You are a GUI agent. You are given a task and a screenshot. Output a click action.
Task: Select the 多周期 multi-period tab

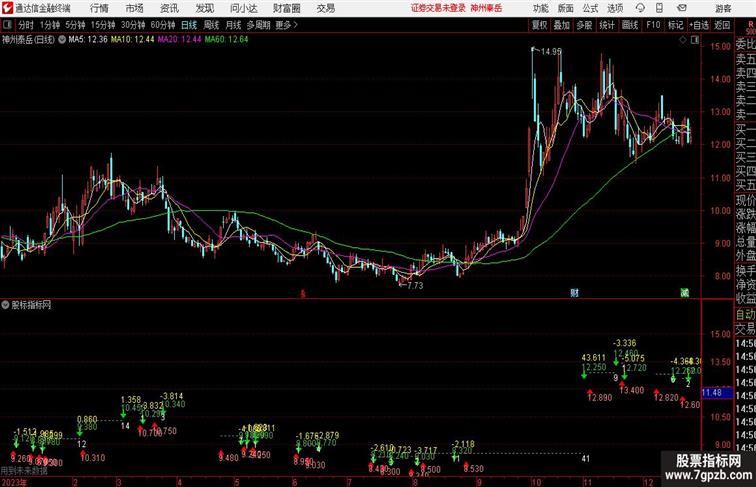tap(258, 25)
